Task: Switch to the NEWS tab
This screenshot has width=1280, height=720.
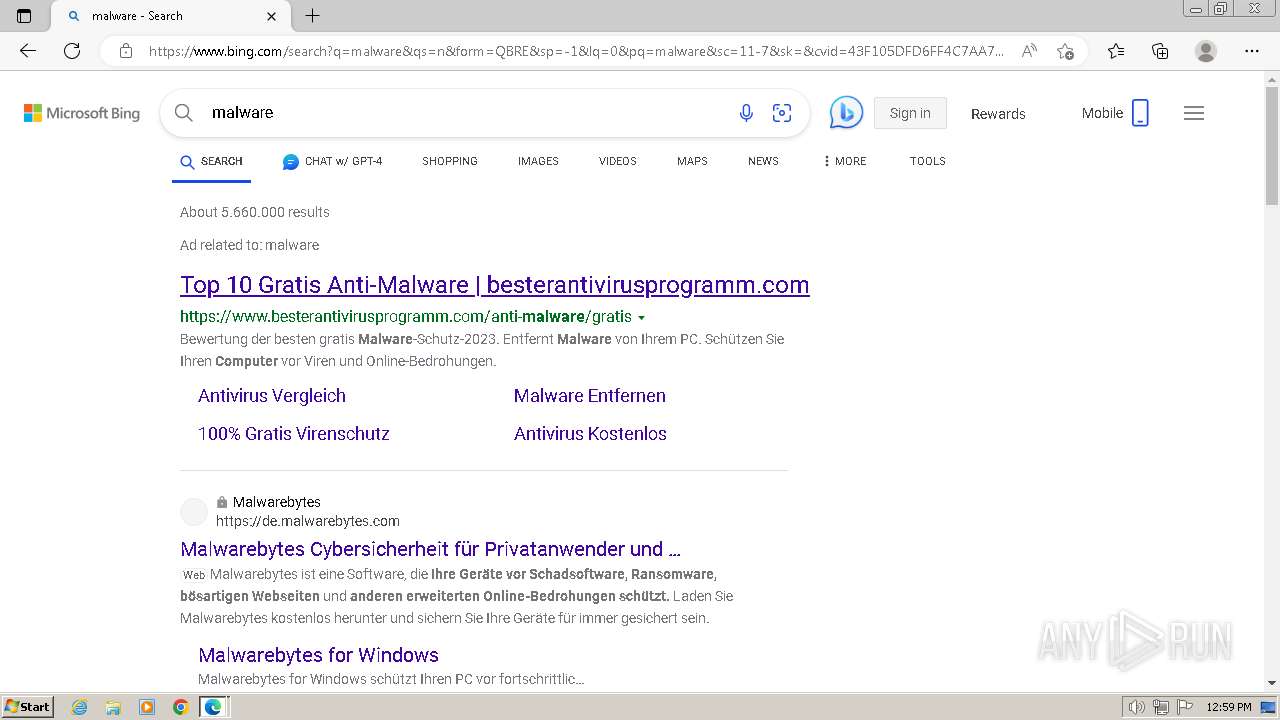Action: point(763,161)
